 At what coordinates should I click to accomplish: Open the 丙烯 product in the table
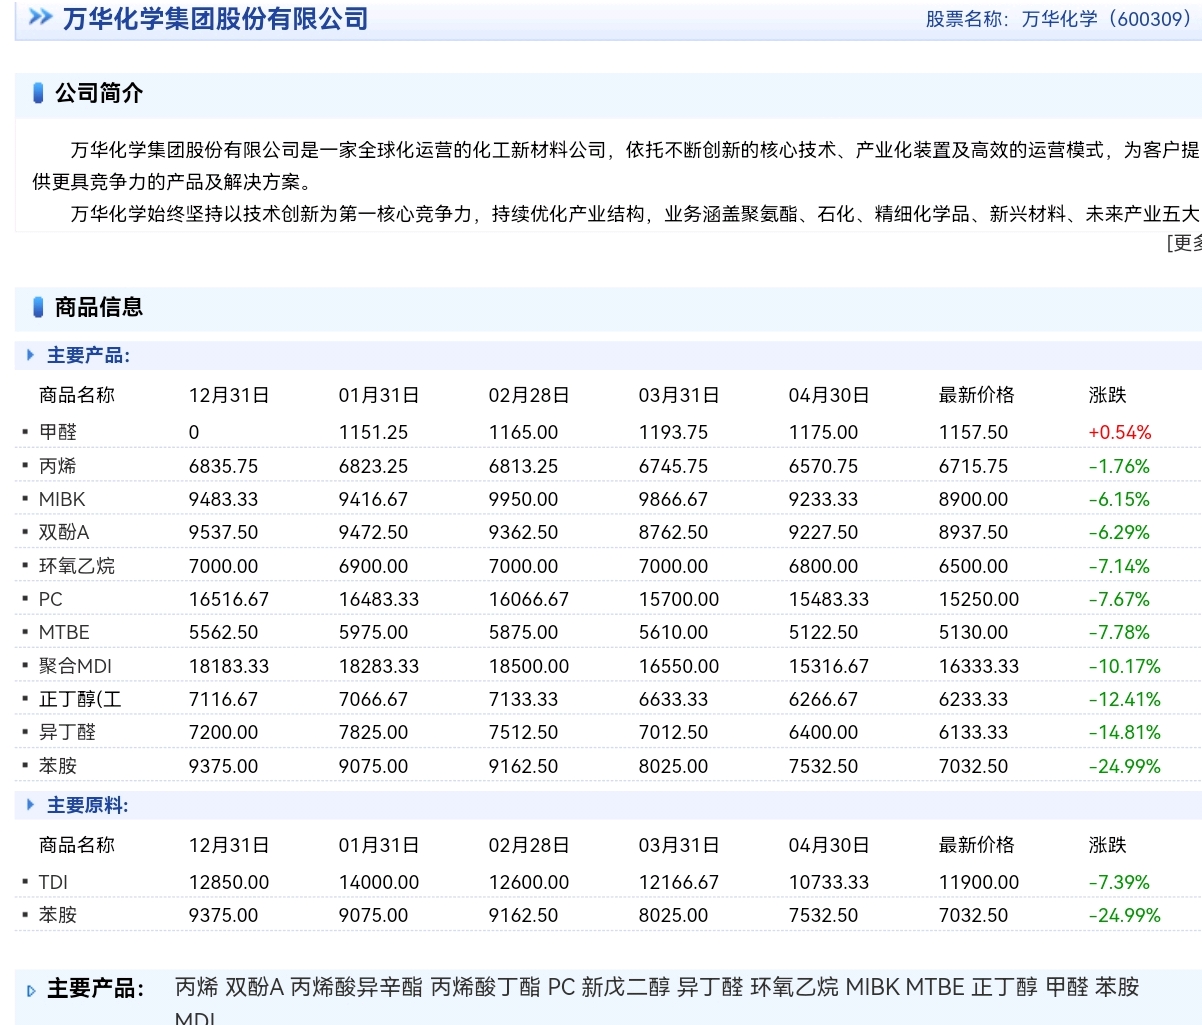point(58,466)
